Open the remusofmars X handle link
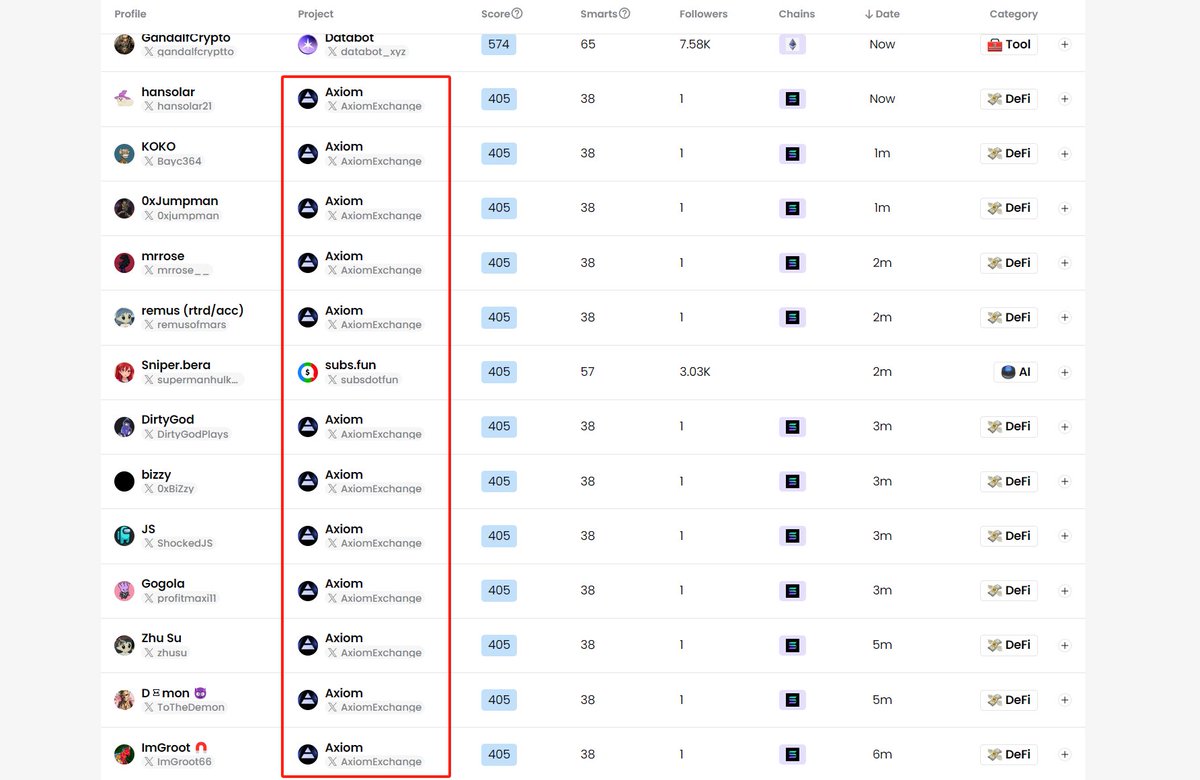This screenshot has height=780, width=1200. (x=184, y=325)
